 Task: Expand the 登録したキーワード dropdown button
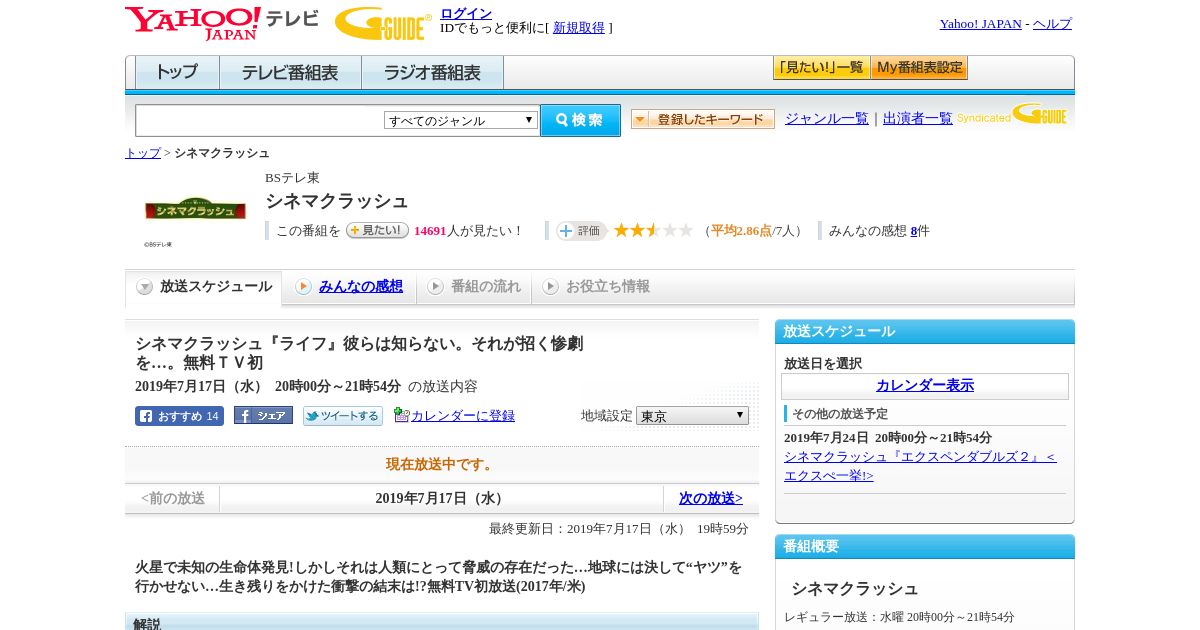pyautogui.click(x=703, y=119)
